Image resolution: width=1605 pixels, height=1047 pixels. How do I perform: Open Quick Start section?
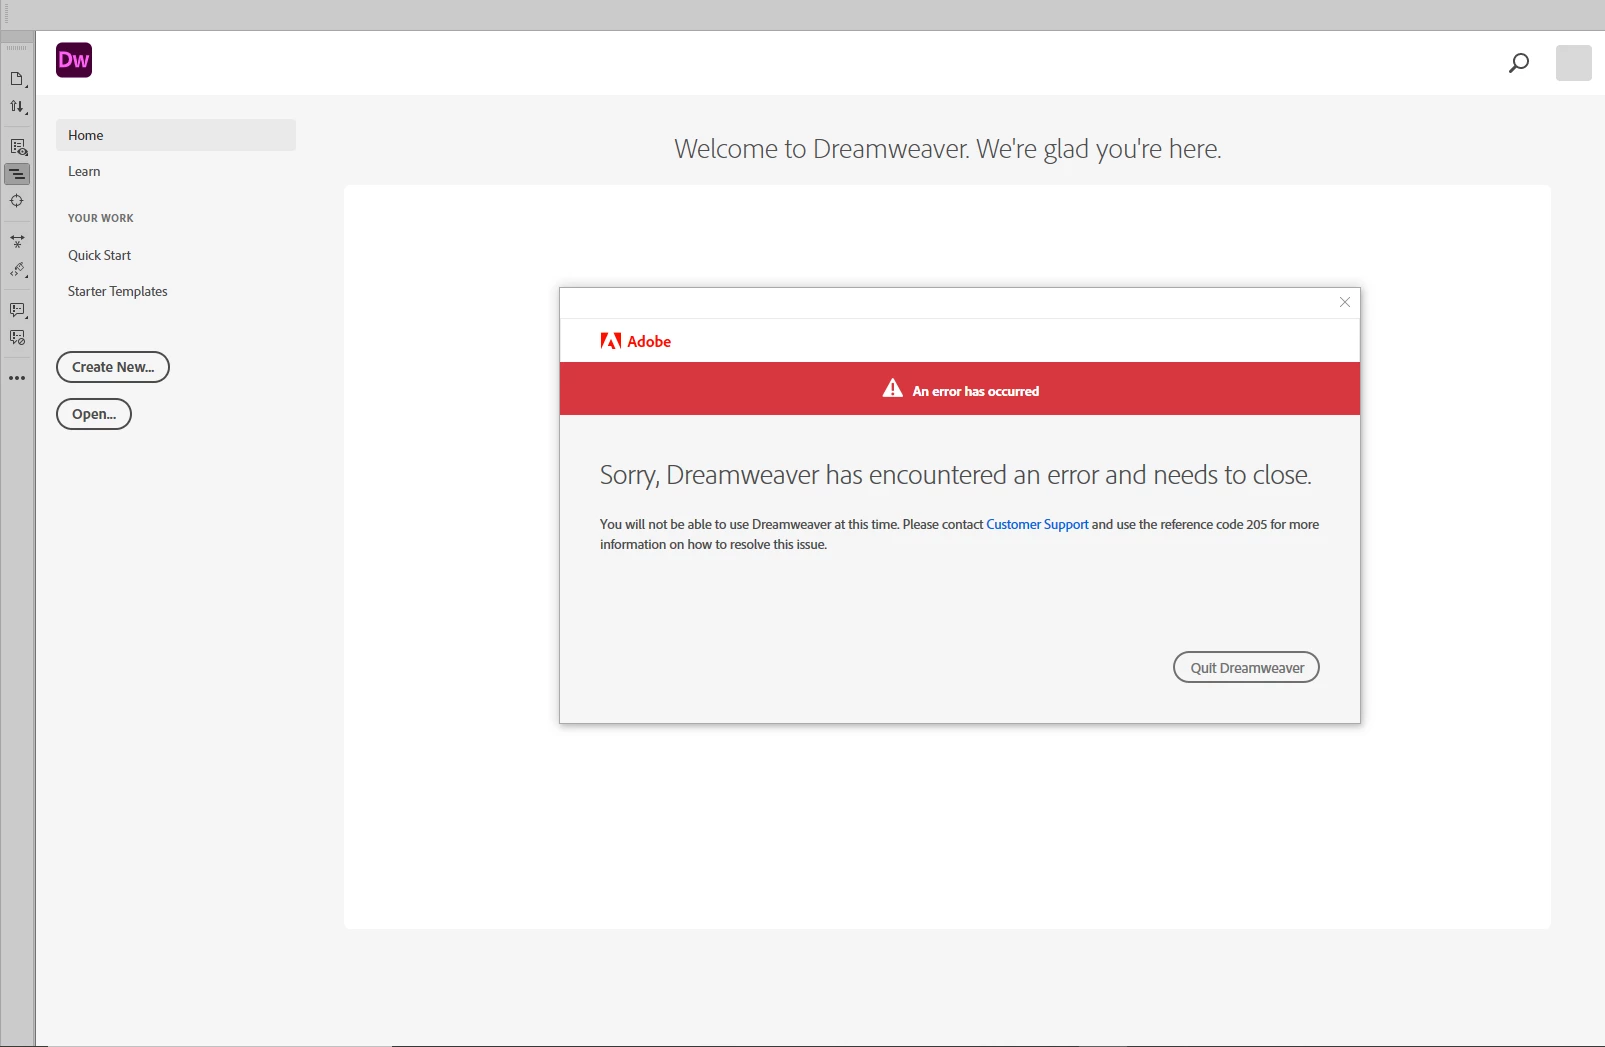click(x=99, y=255)
